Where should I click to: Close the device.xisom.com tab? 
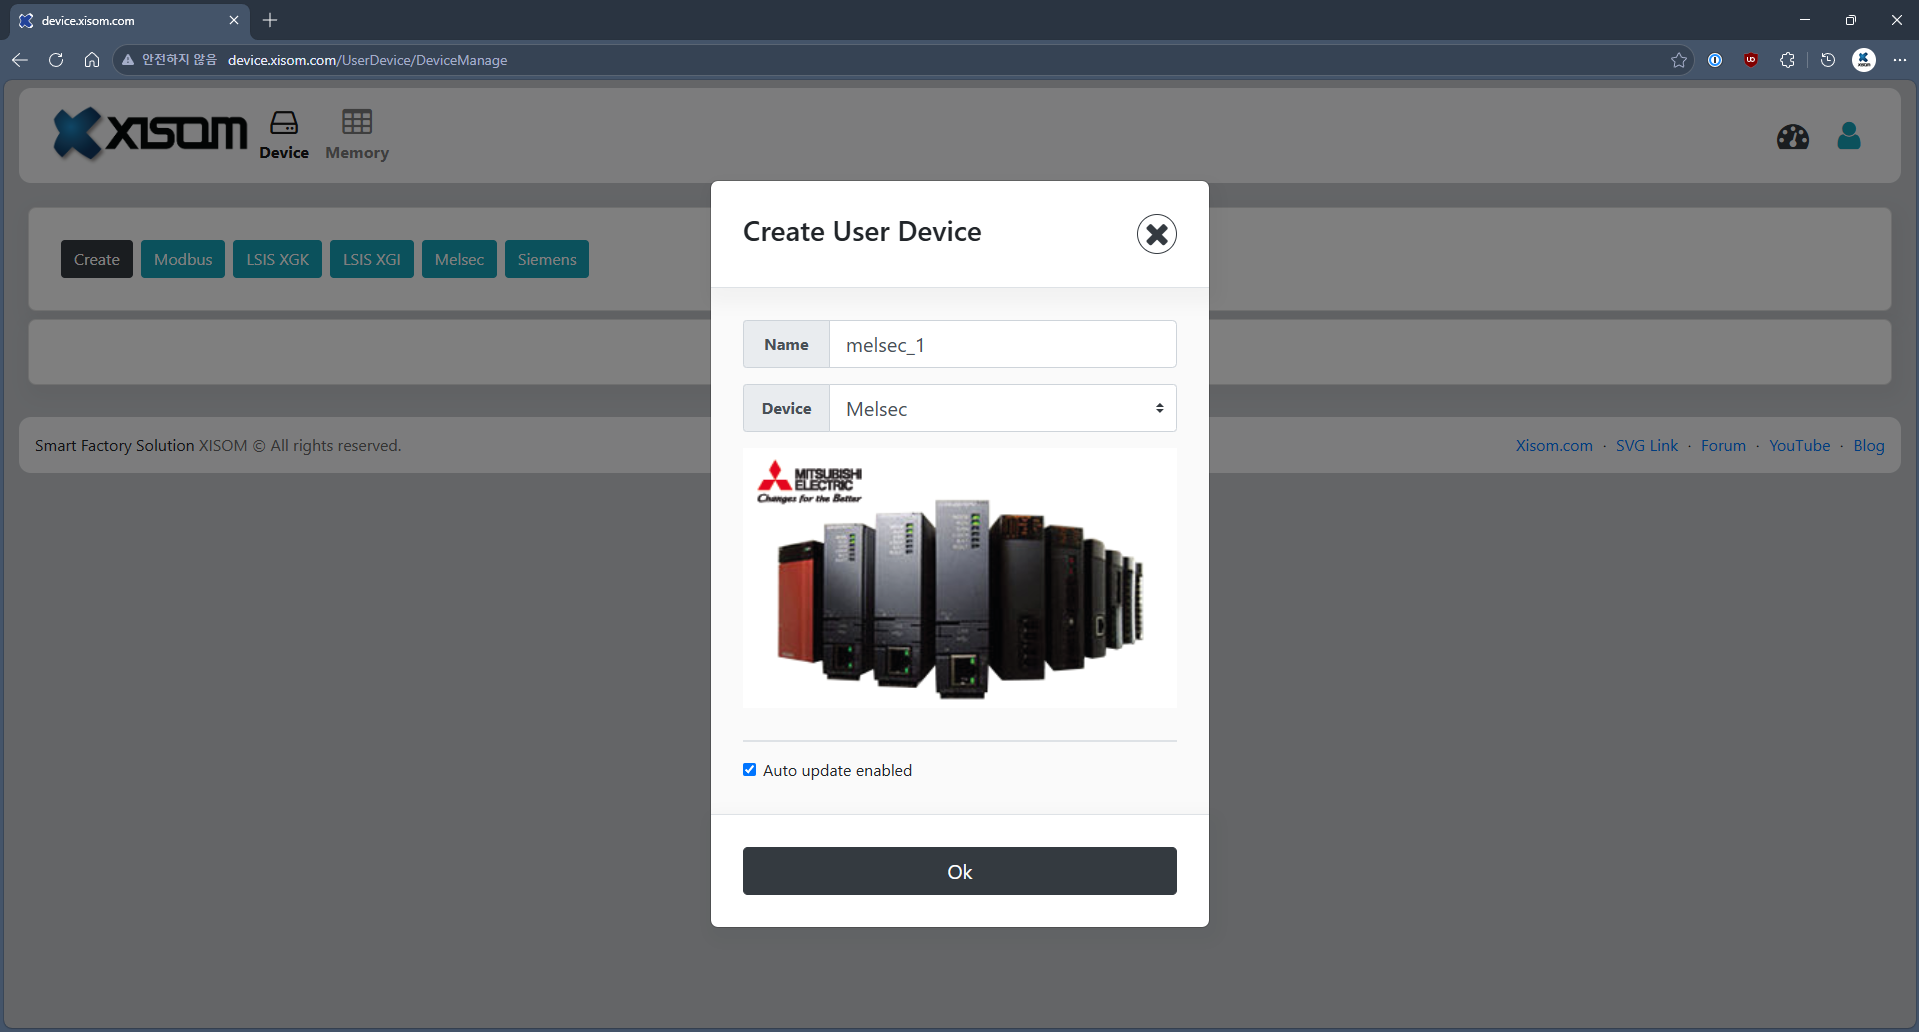tap(234, 20)
